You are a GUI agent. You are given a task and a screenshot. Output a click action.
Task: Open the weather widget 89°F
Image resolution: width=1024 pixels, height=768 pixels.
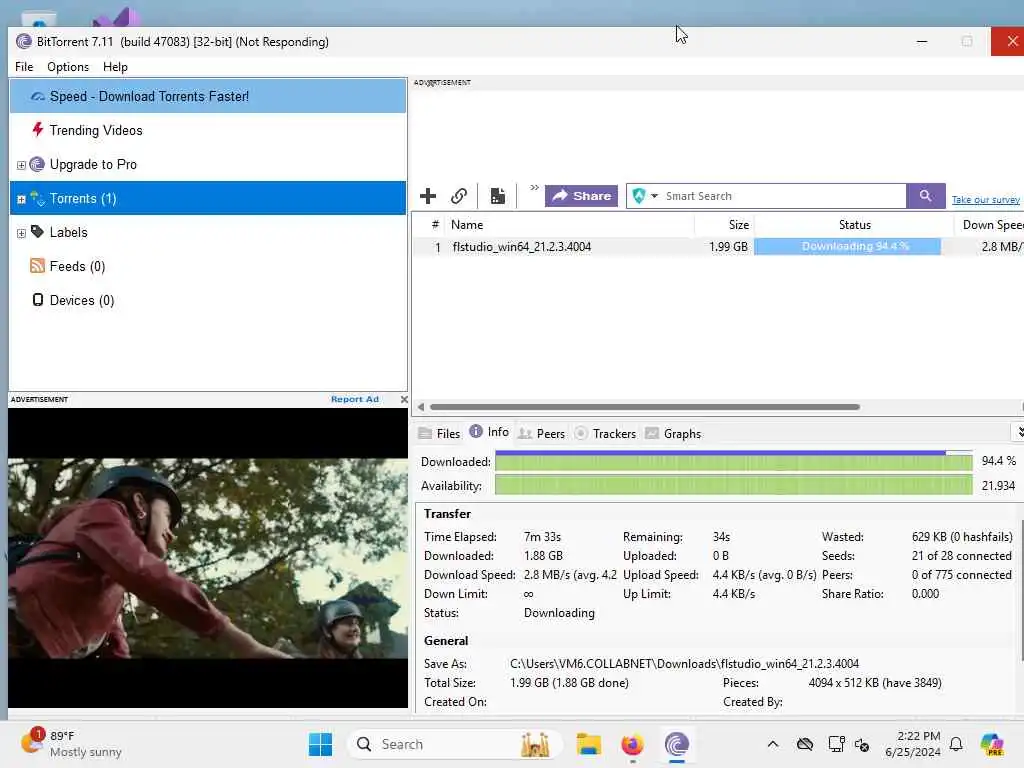[x=72, y=744]
